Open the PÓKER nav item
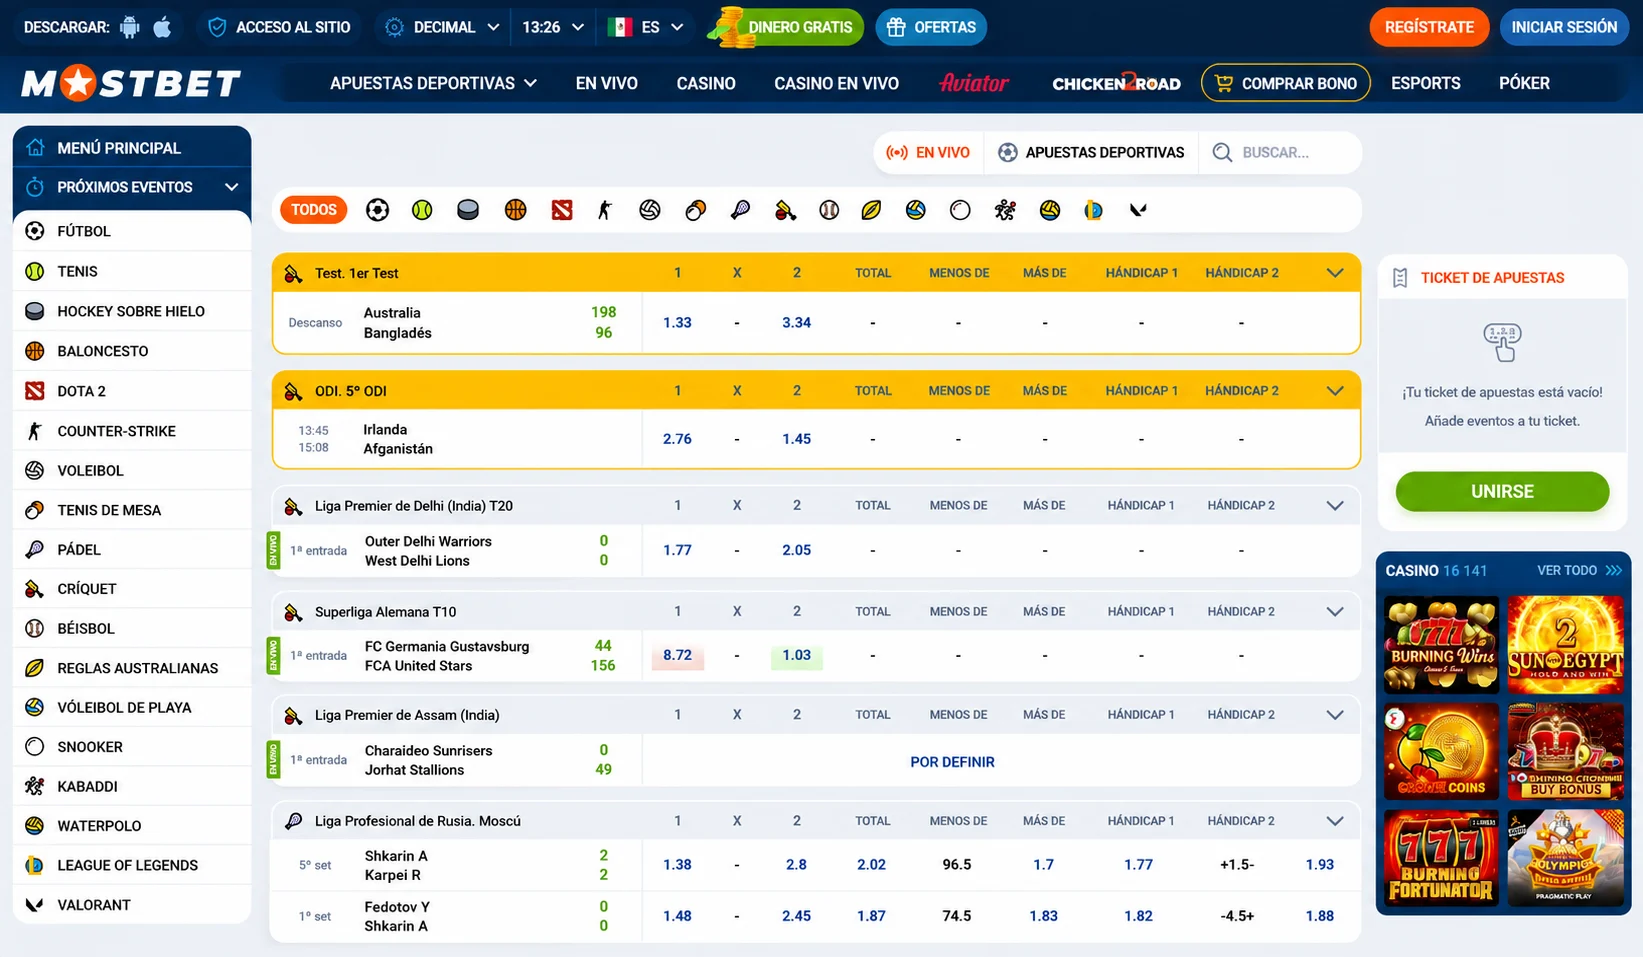Image resolution: width=1643 pixels, height=957 pixels. 1524,83
